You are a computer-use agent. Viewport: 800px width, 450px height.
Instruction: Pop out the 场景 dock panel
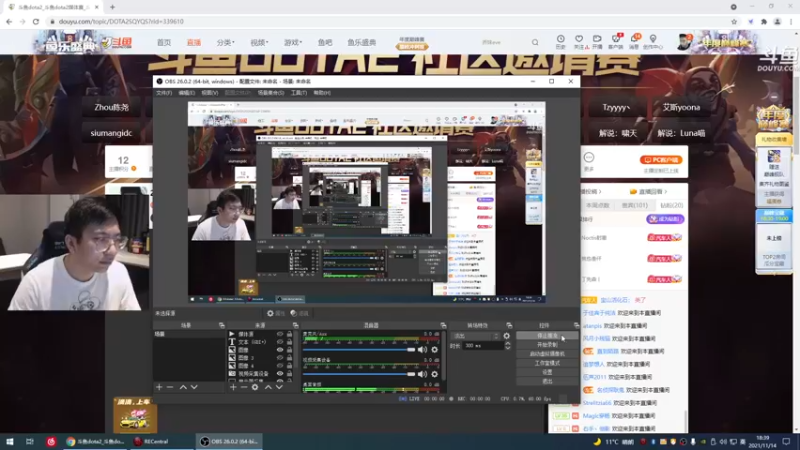pyautogui.click(x=221, y=325)
